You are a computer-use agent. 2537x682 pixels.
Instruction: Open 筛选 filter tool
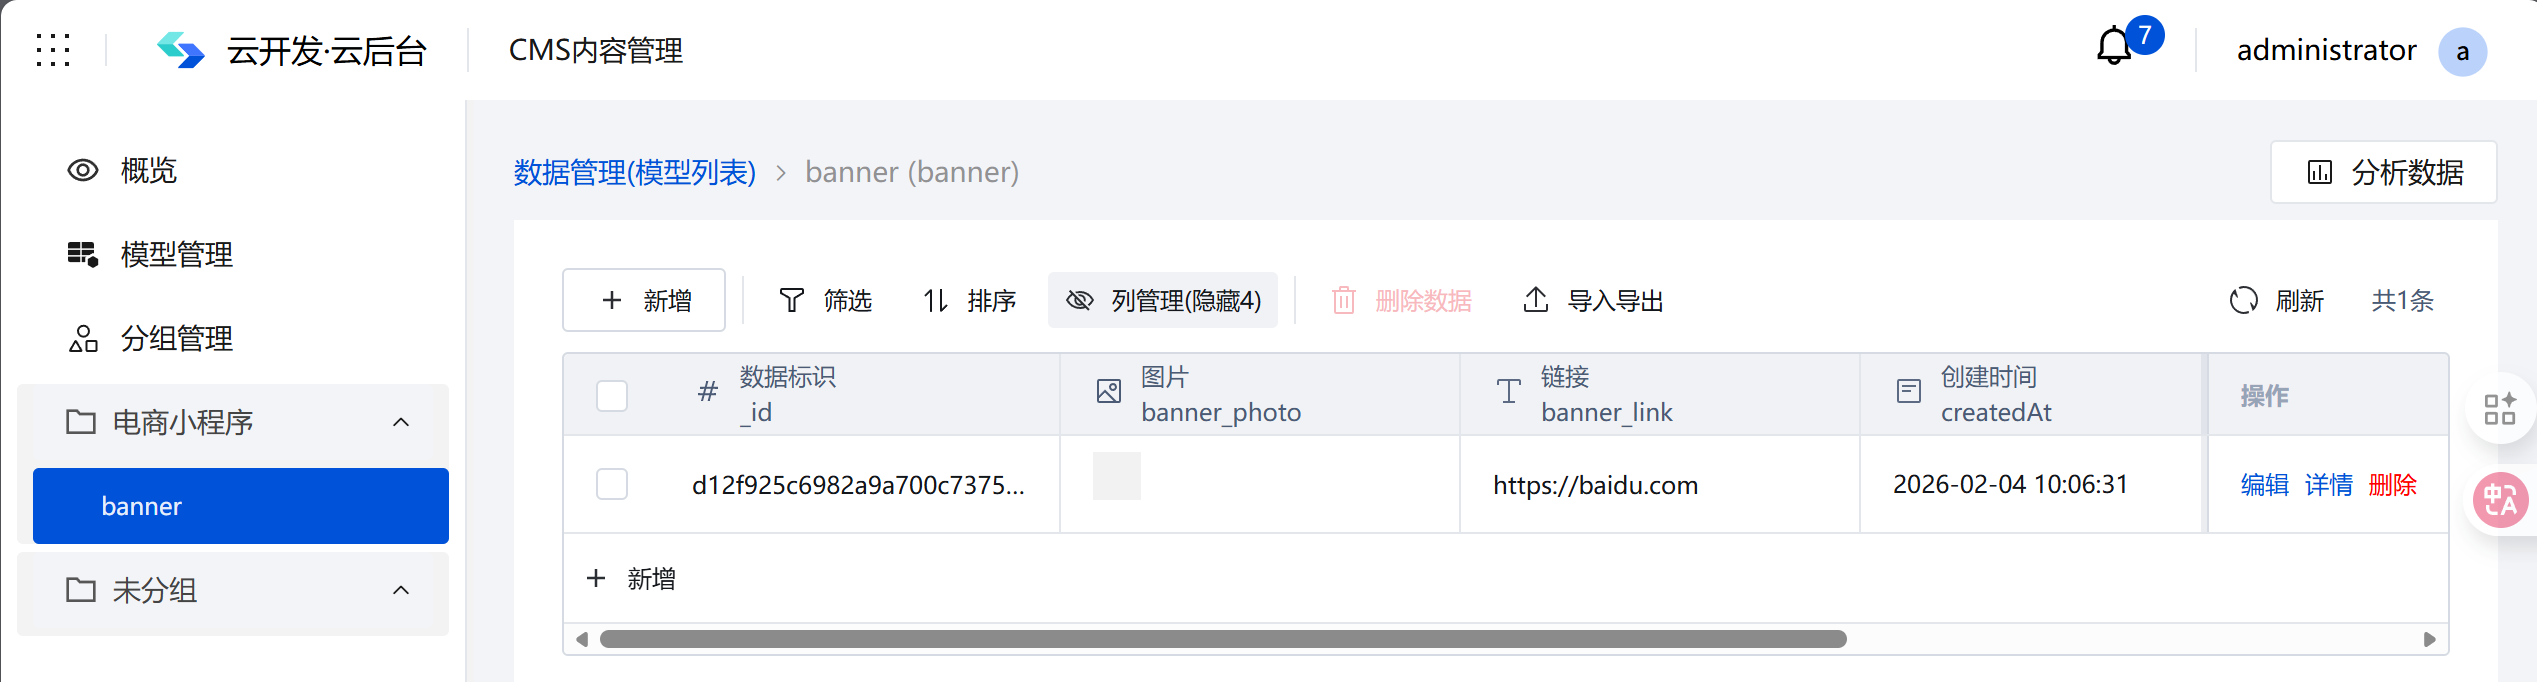(825, 300)
